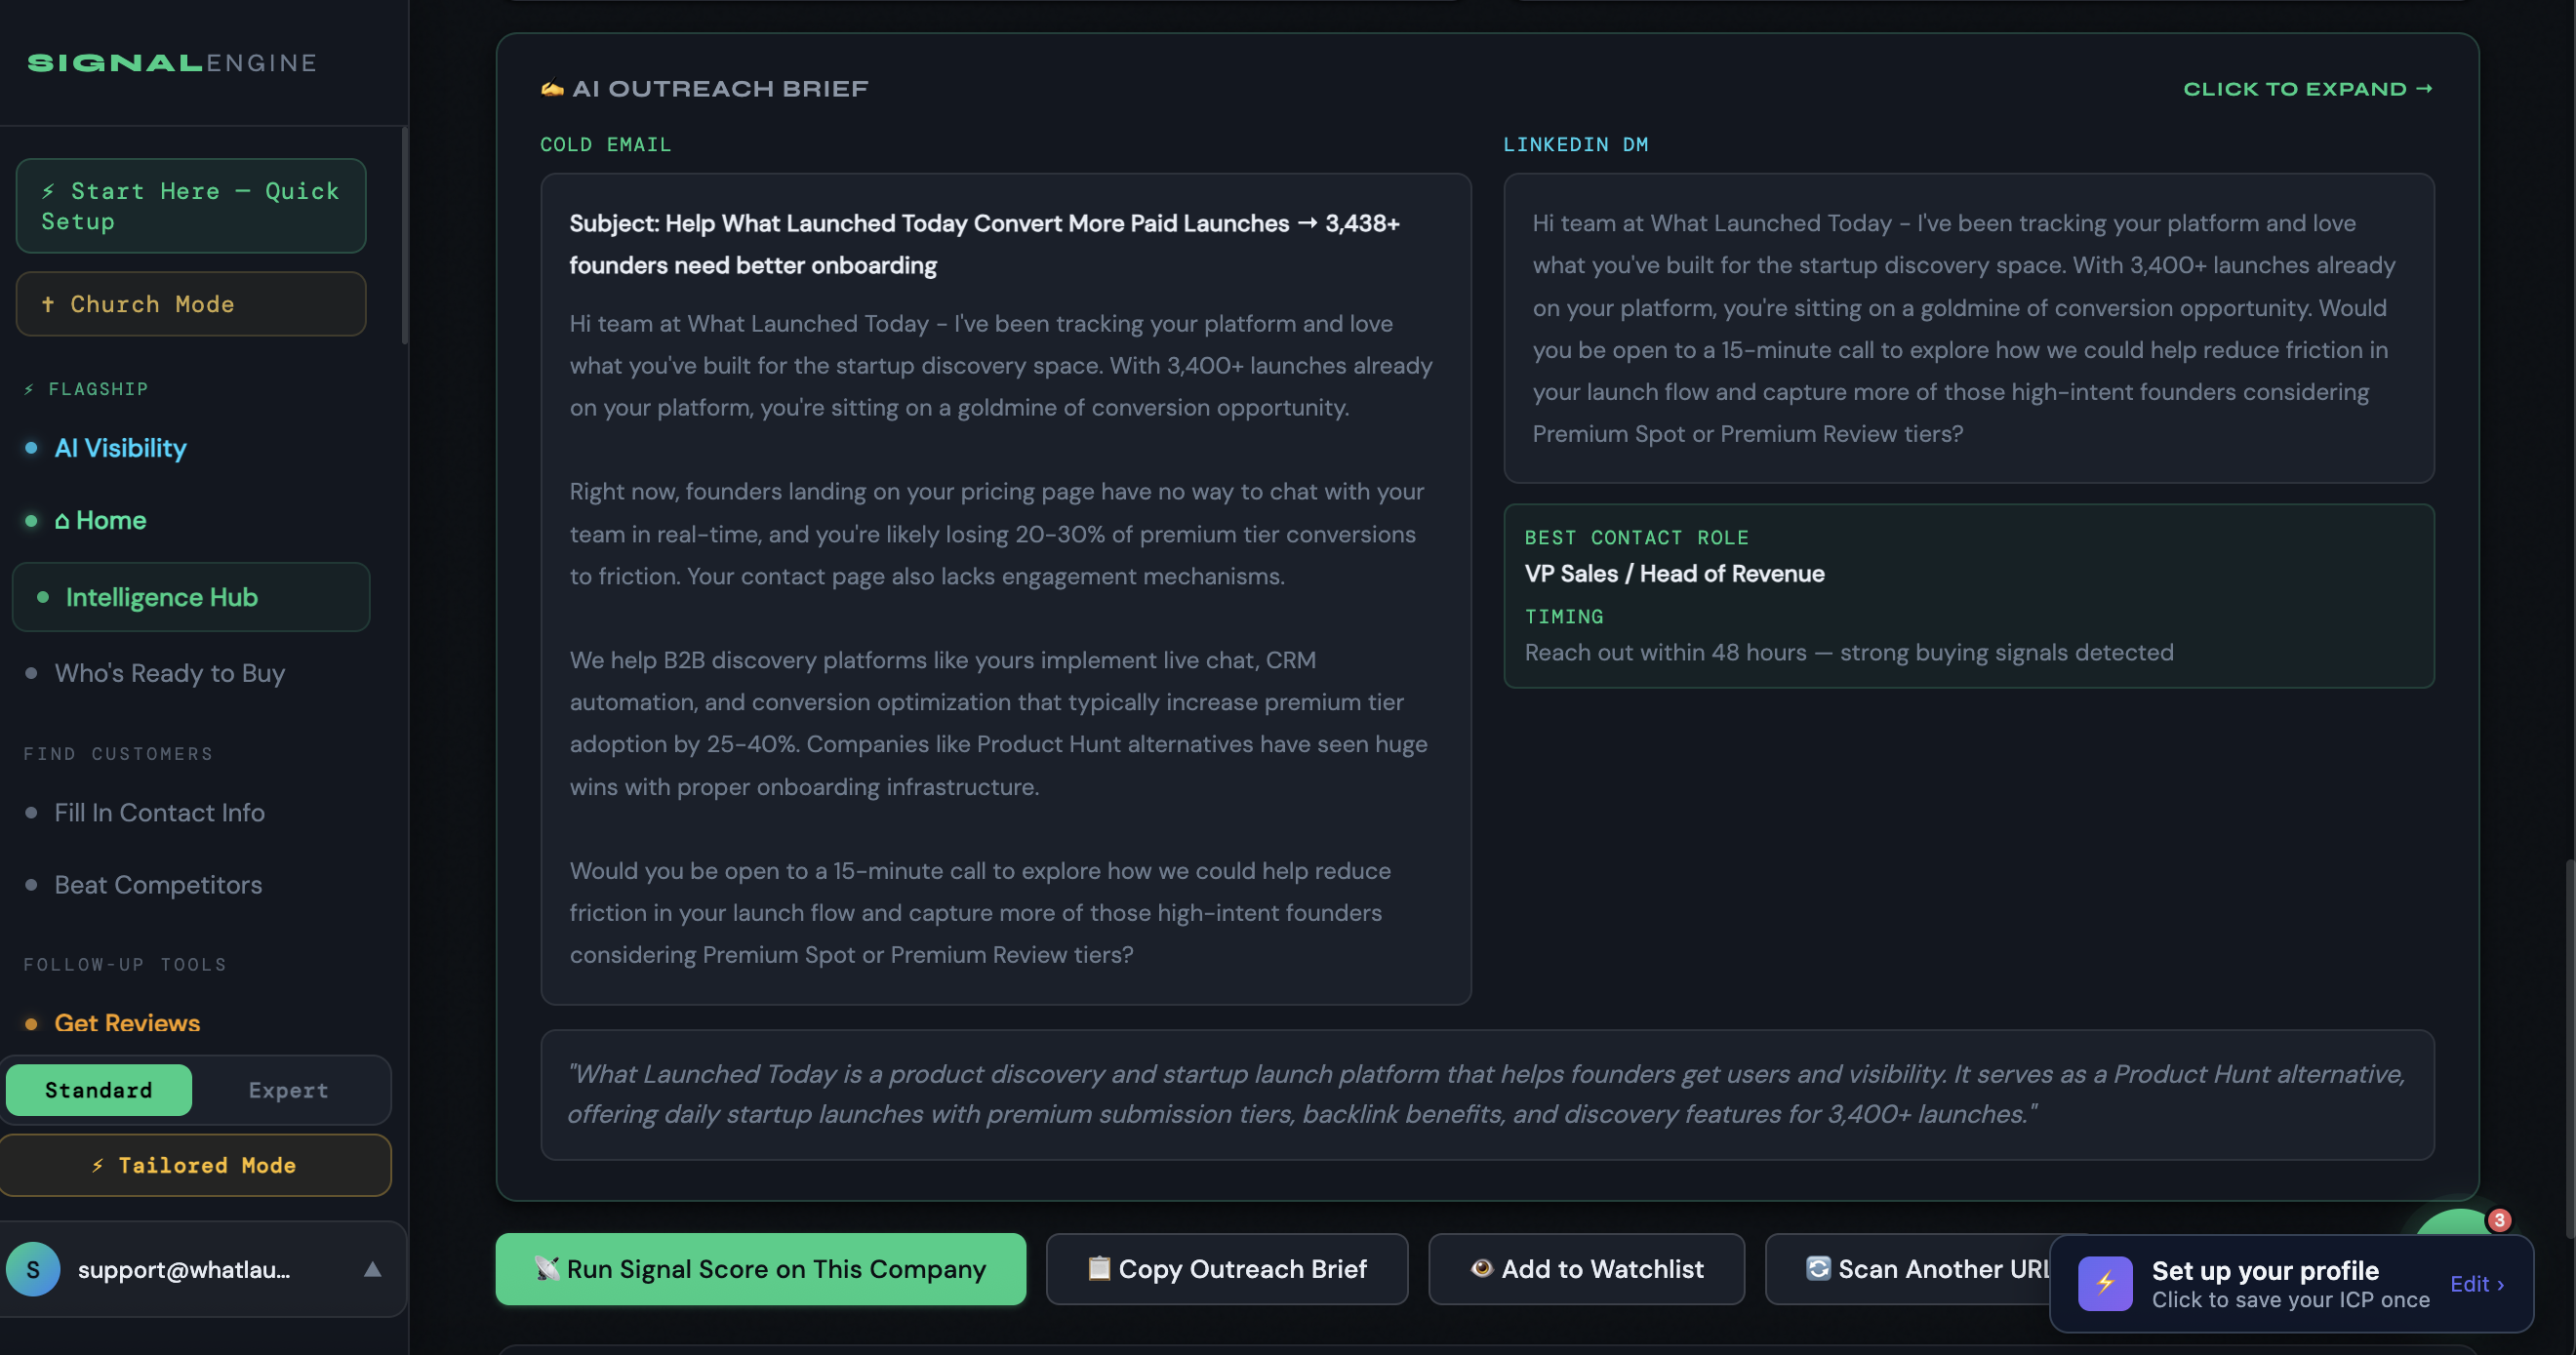Click the FIND CUSTOMERS section label
This screenshot has height=1355, width=2576.
pos(118,754)
